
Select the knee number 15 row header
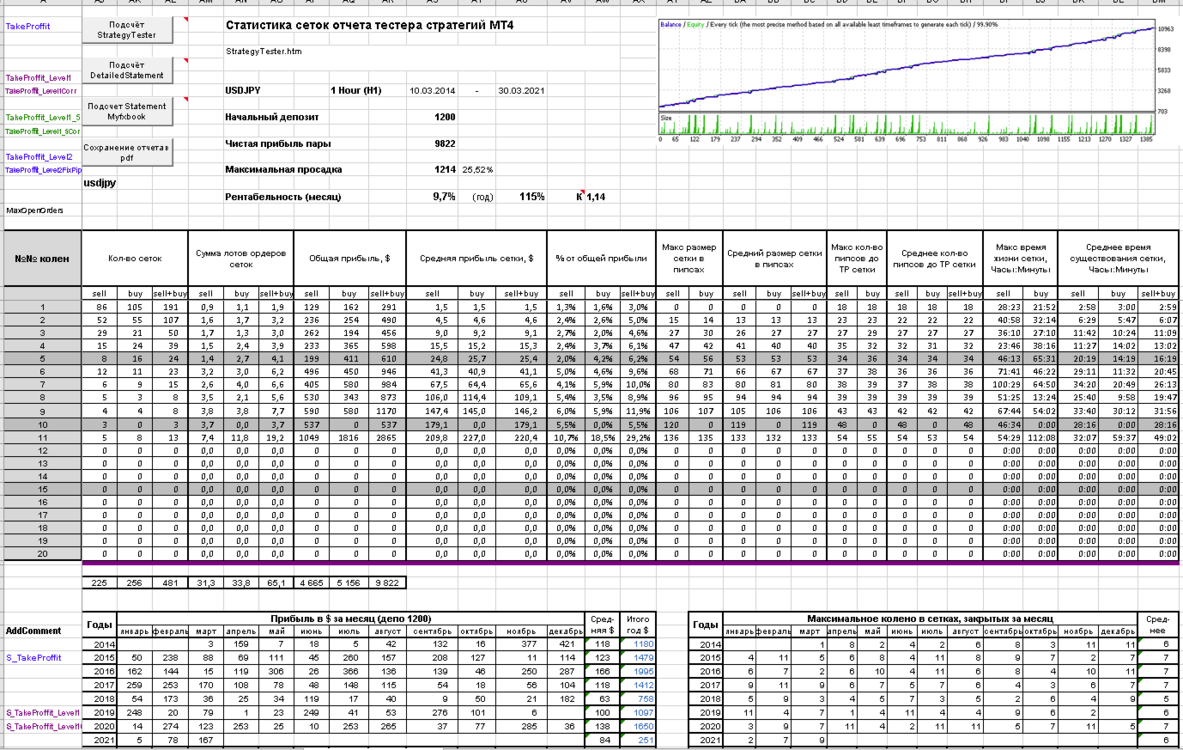[x=42, y=489]
